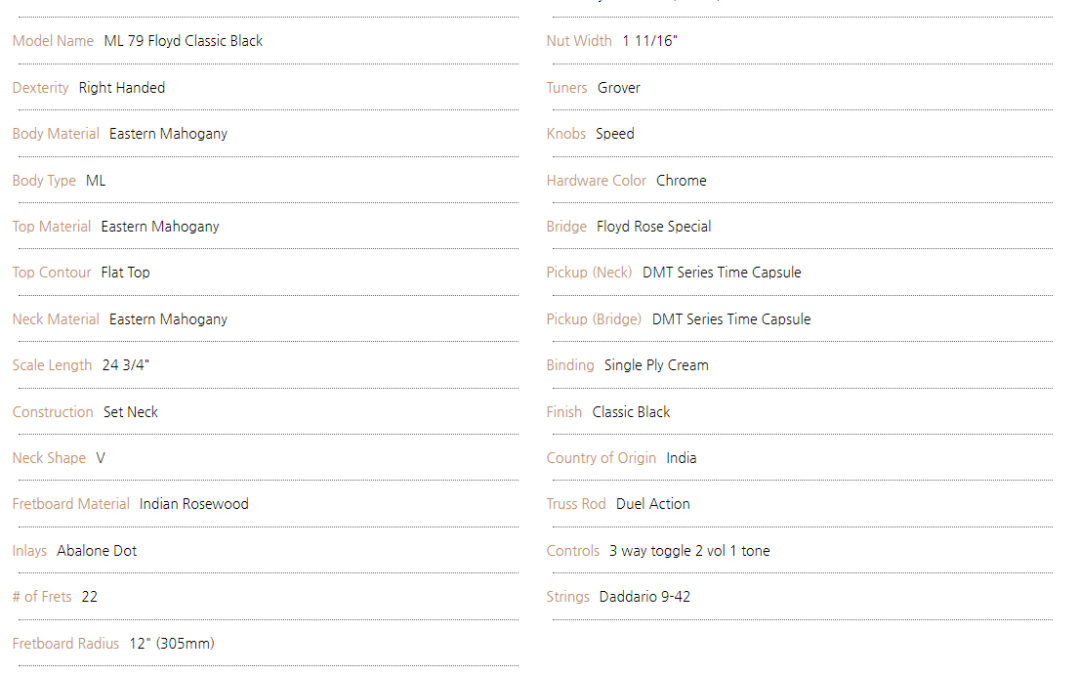Screen dimensions: 1080x675
Task: Click the Body Material label
Action: (x=56, y=134)
